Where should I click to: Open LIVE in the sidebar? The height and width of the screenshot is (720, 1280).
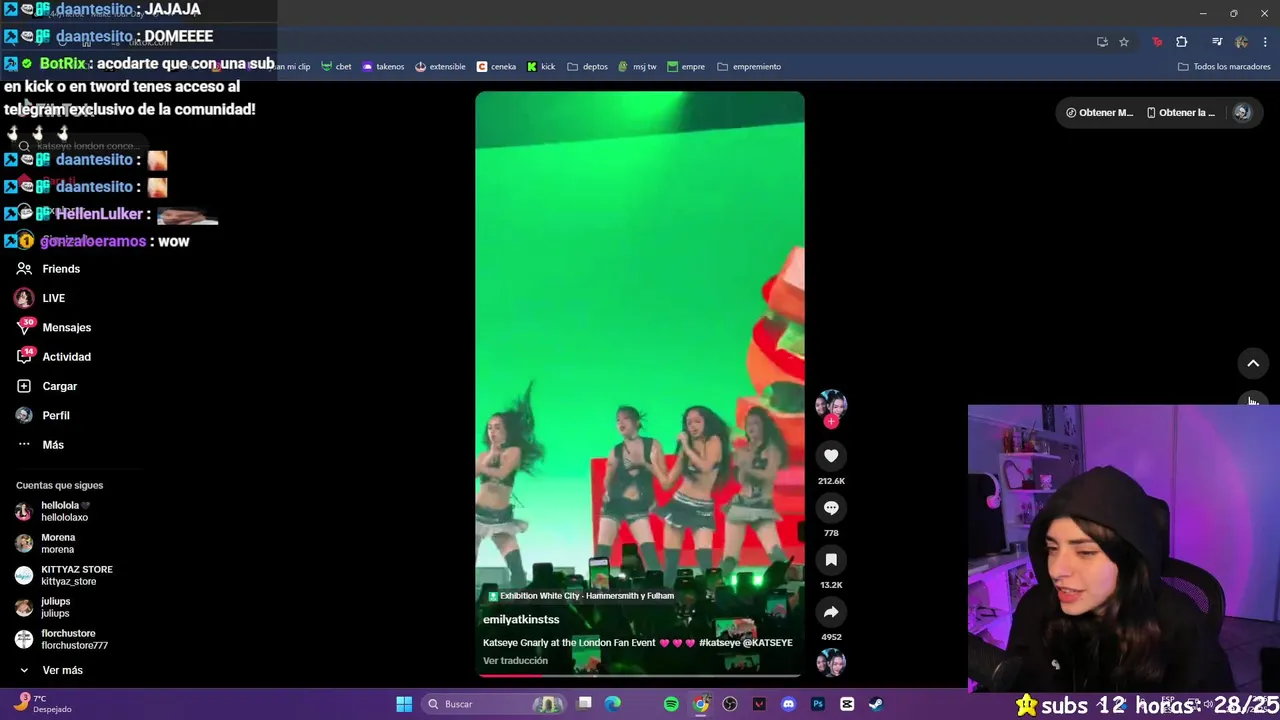[x=54, y=298]
